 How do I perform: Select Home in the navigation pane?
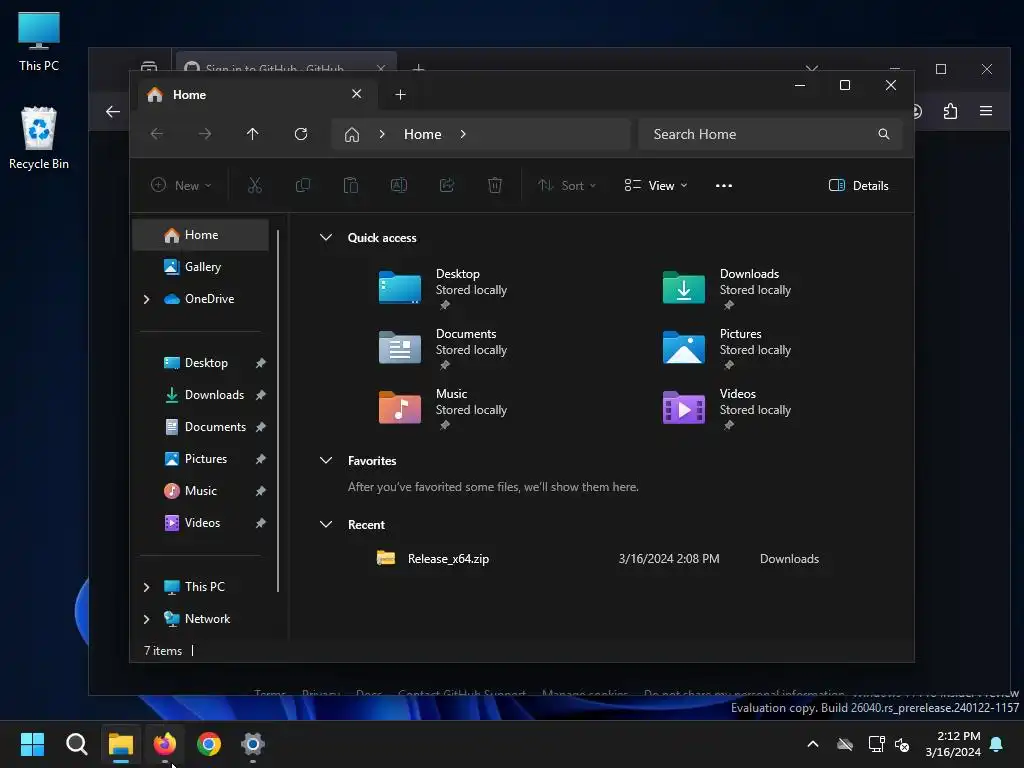point(200,235)
